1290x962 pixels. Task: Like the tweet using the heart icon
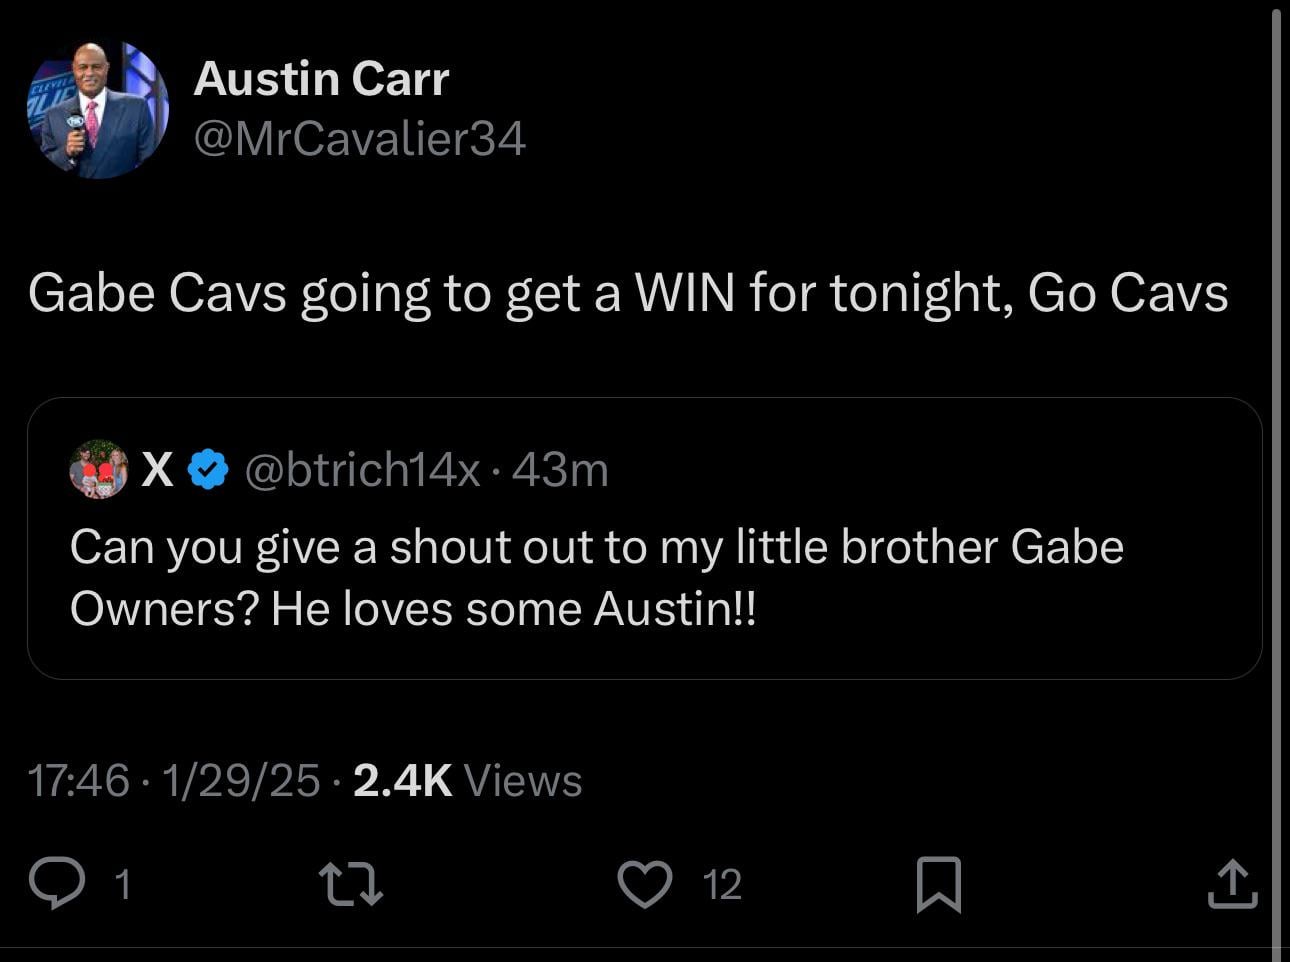[x=647, y=883]
